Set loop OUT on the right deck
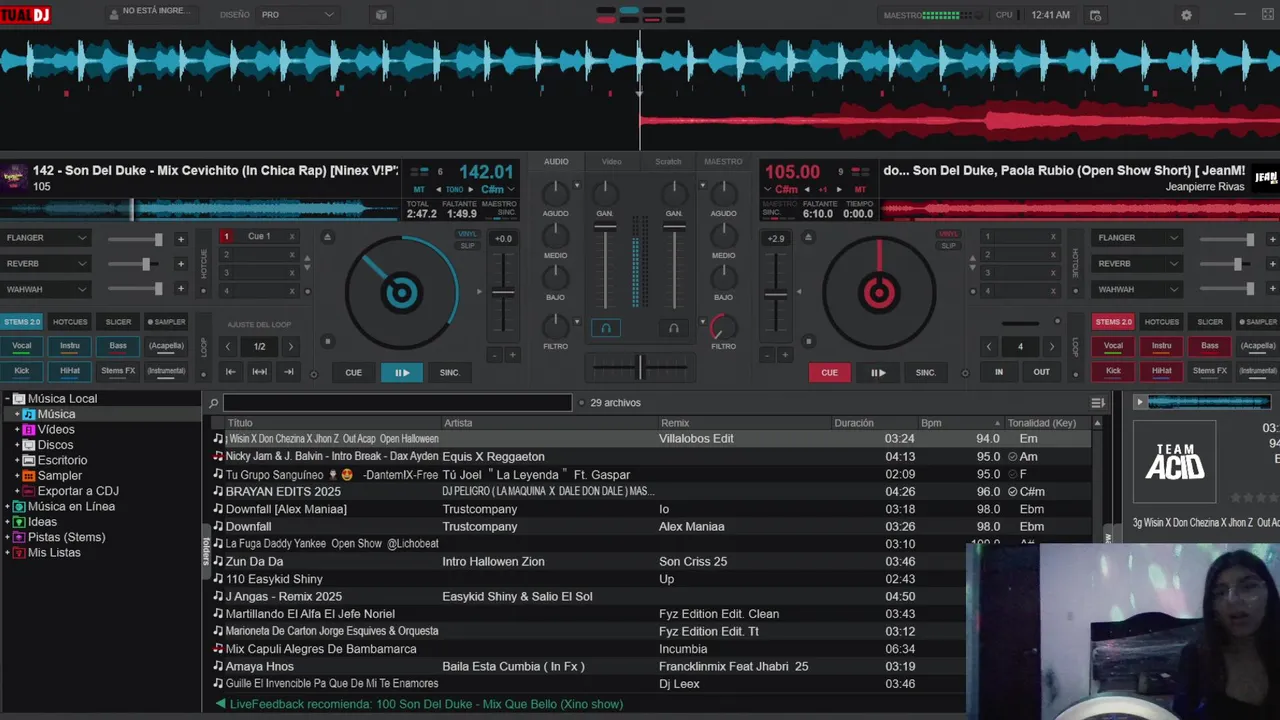Screen dimensions: 1280x720 coord(1041,372)
